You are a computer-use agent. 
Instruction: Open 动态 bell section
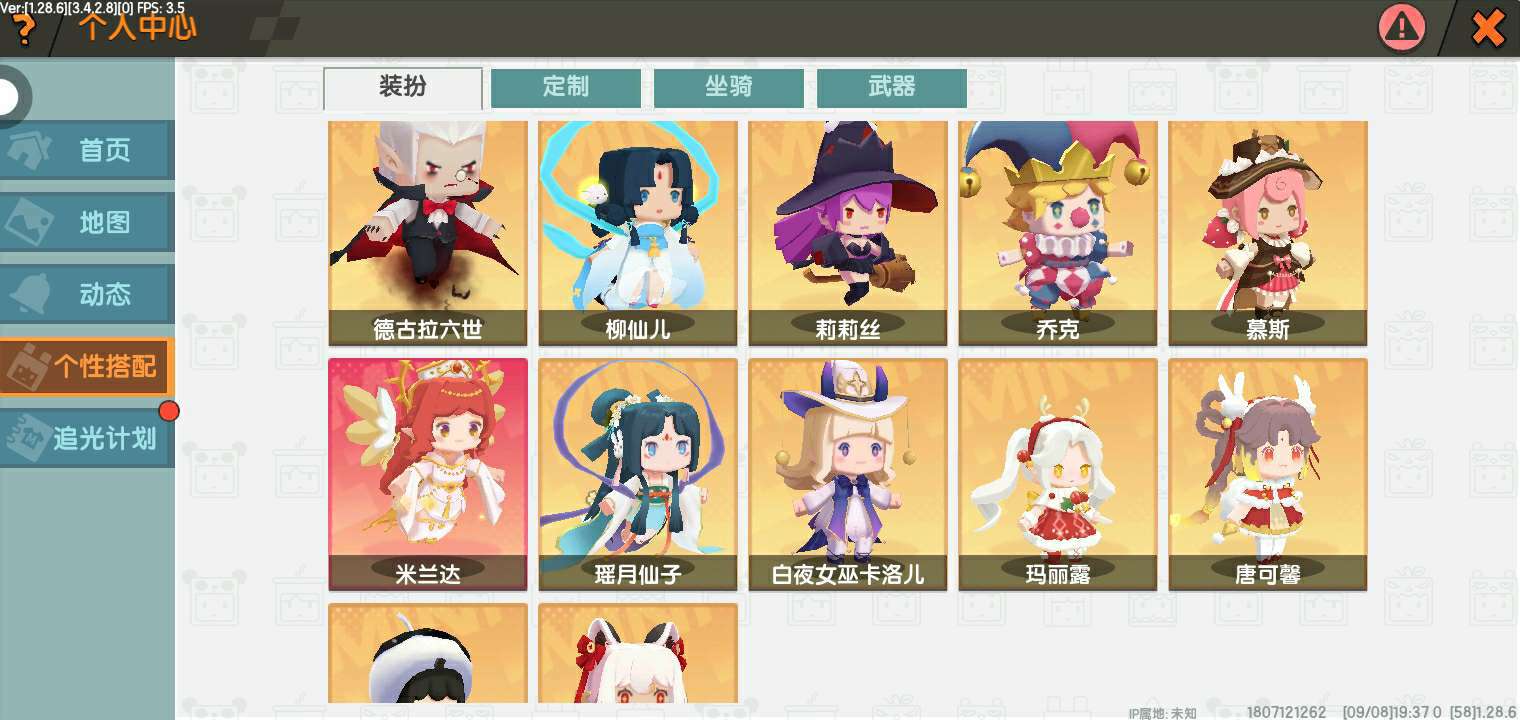[87, 294]
